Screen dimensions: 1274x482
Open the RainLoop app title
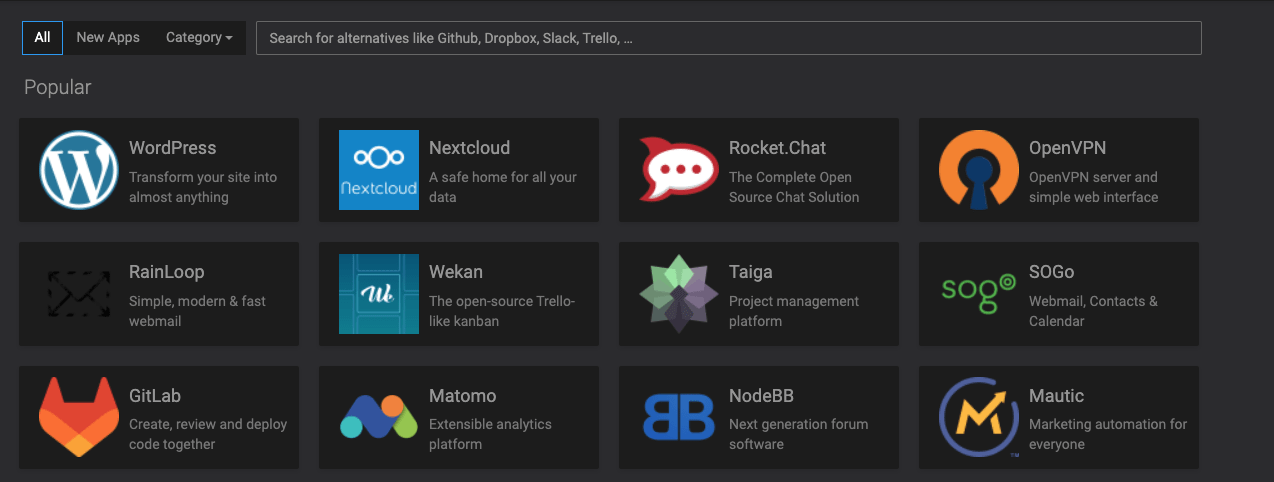click(x=166, y=272)
